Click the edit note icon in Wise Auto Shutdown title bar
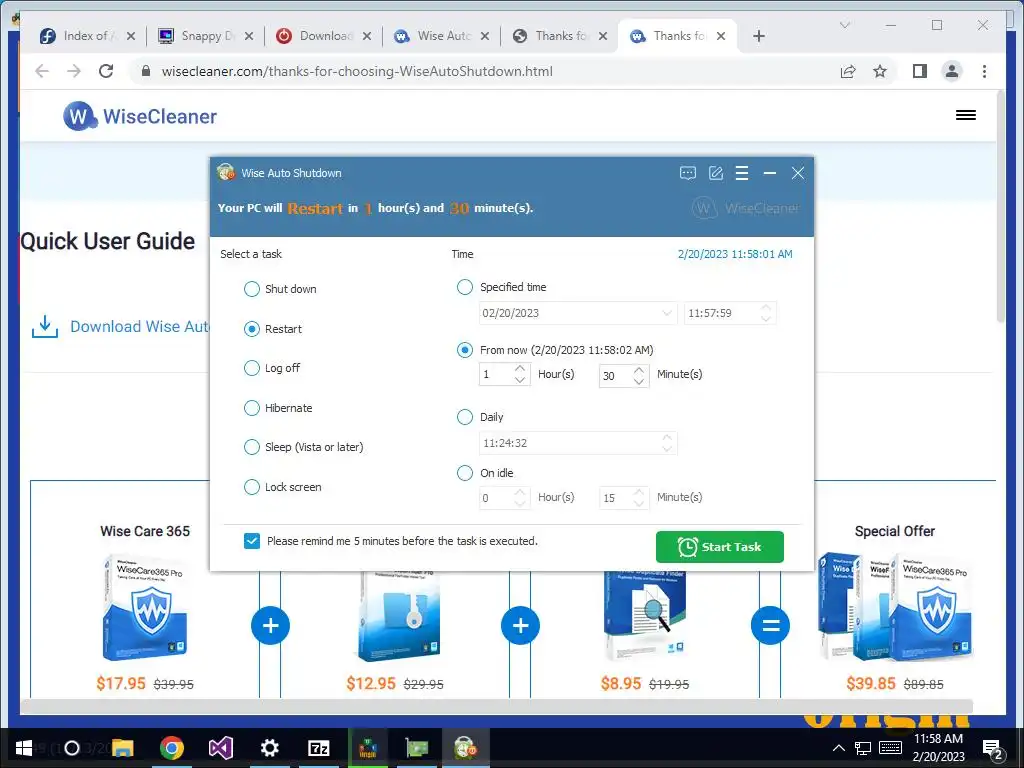The width and height of the screenshot is (1024, 768). 716,173
